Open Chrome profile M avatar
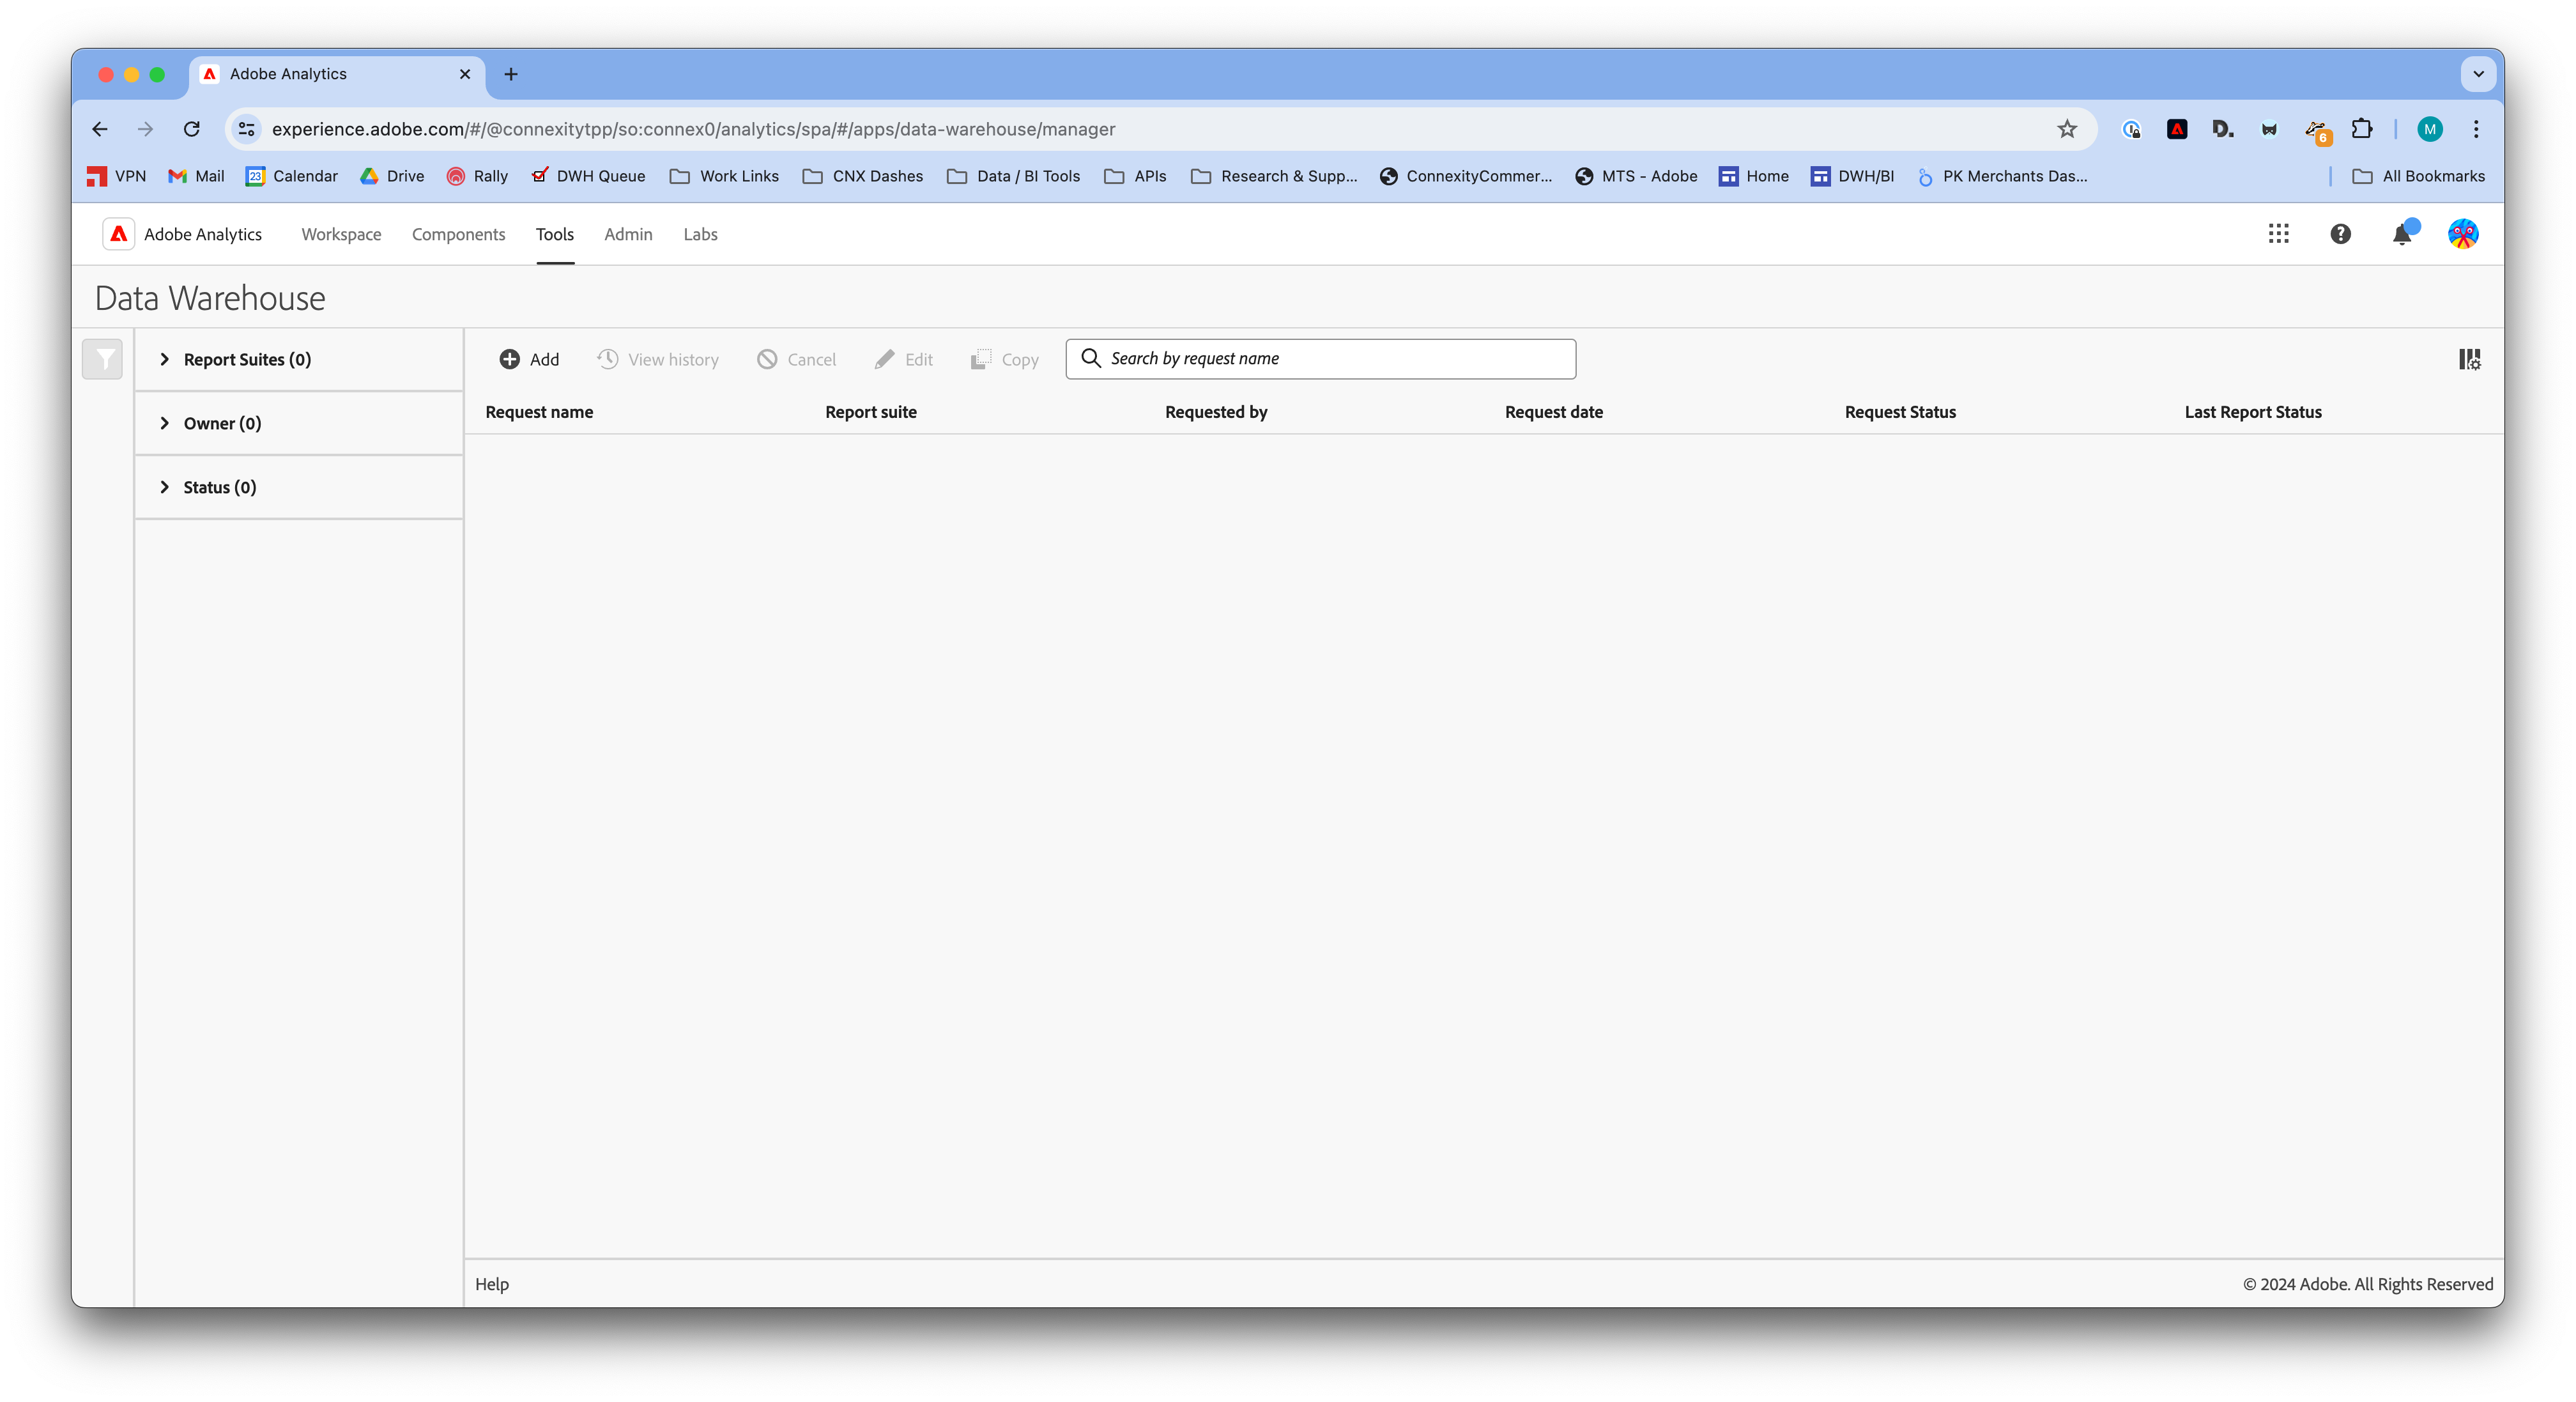This screenshot has height=1402, width=2576. point(2430,129)
